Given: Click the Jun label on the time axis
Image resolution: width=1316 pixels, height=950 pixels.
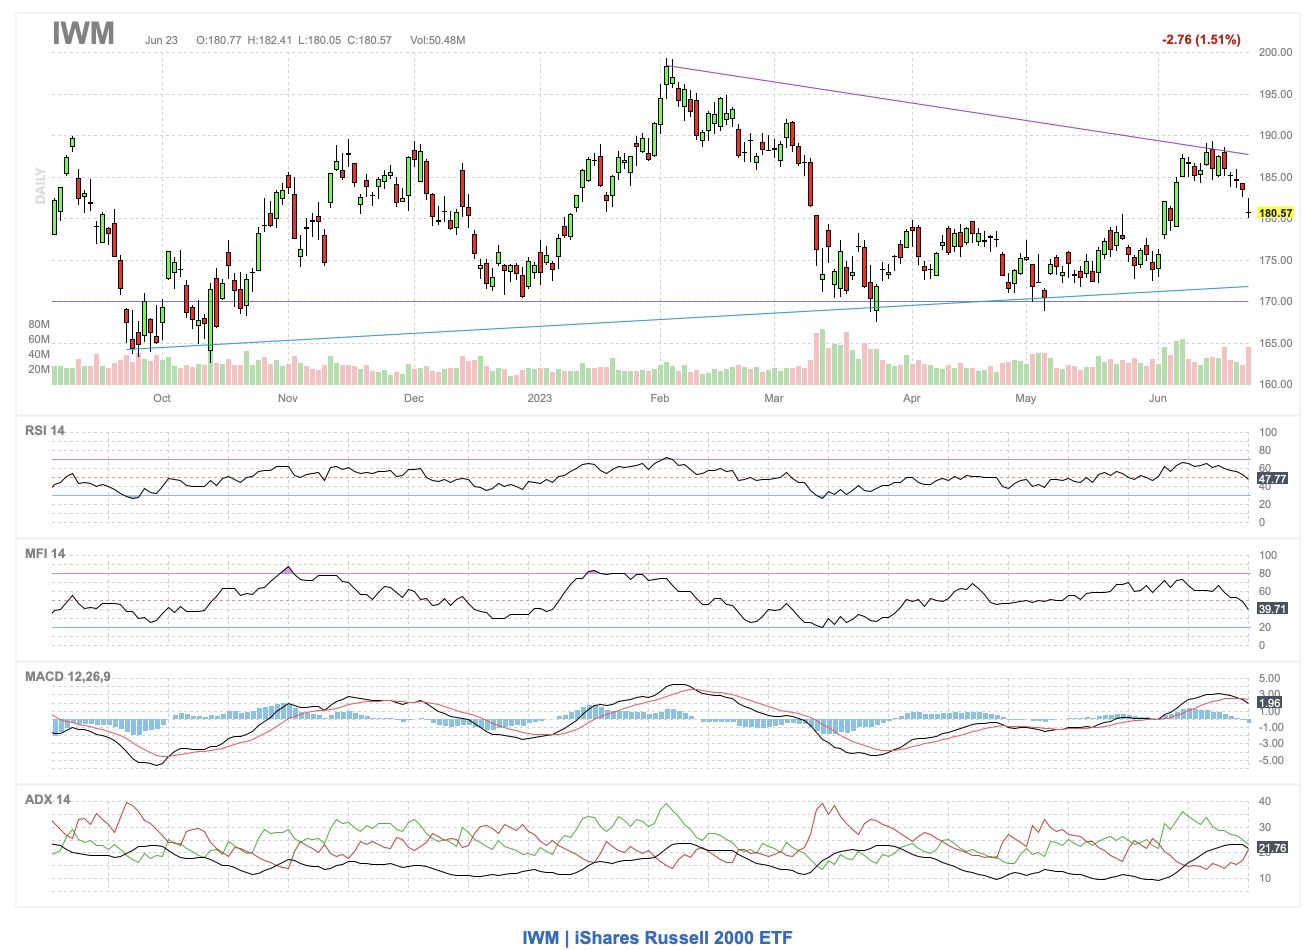Looking at the screenshot, I should pos(1157,398).
